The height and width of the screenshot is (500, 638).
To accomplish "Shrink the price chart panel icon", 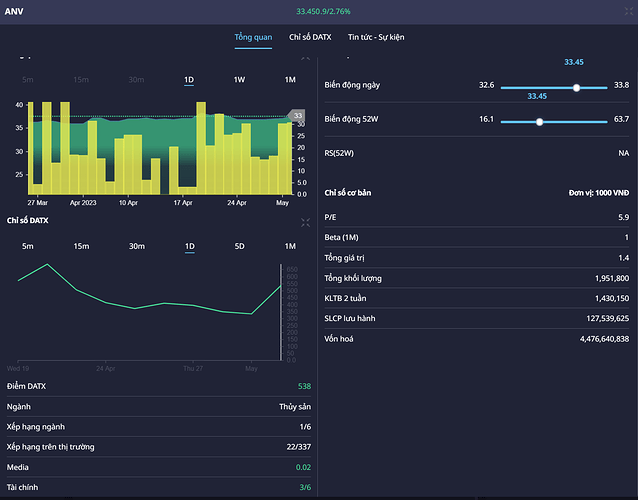I will pos(306,59).
